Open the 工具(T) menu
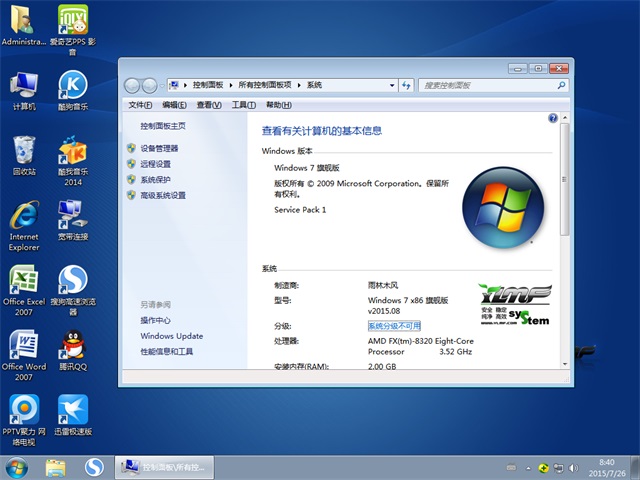The height and width of the screenshot is (480, 640). point(244,105)
